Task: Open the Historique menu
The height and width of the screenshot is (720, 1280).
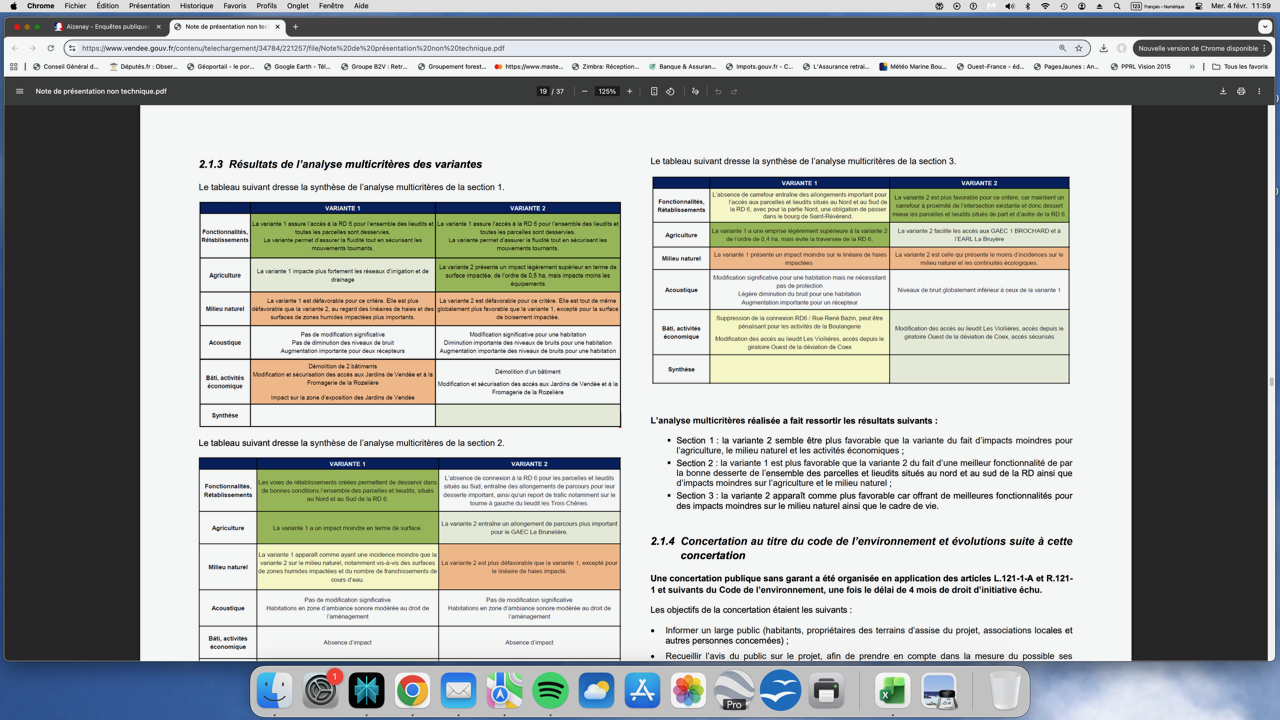Action: pyautogui.click(x=196, y=6)
